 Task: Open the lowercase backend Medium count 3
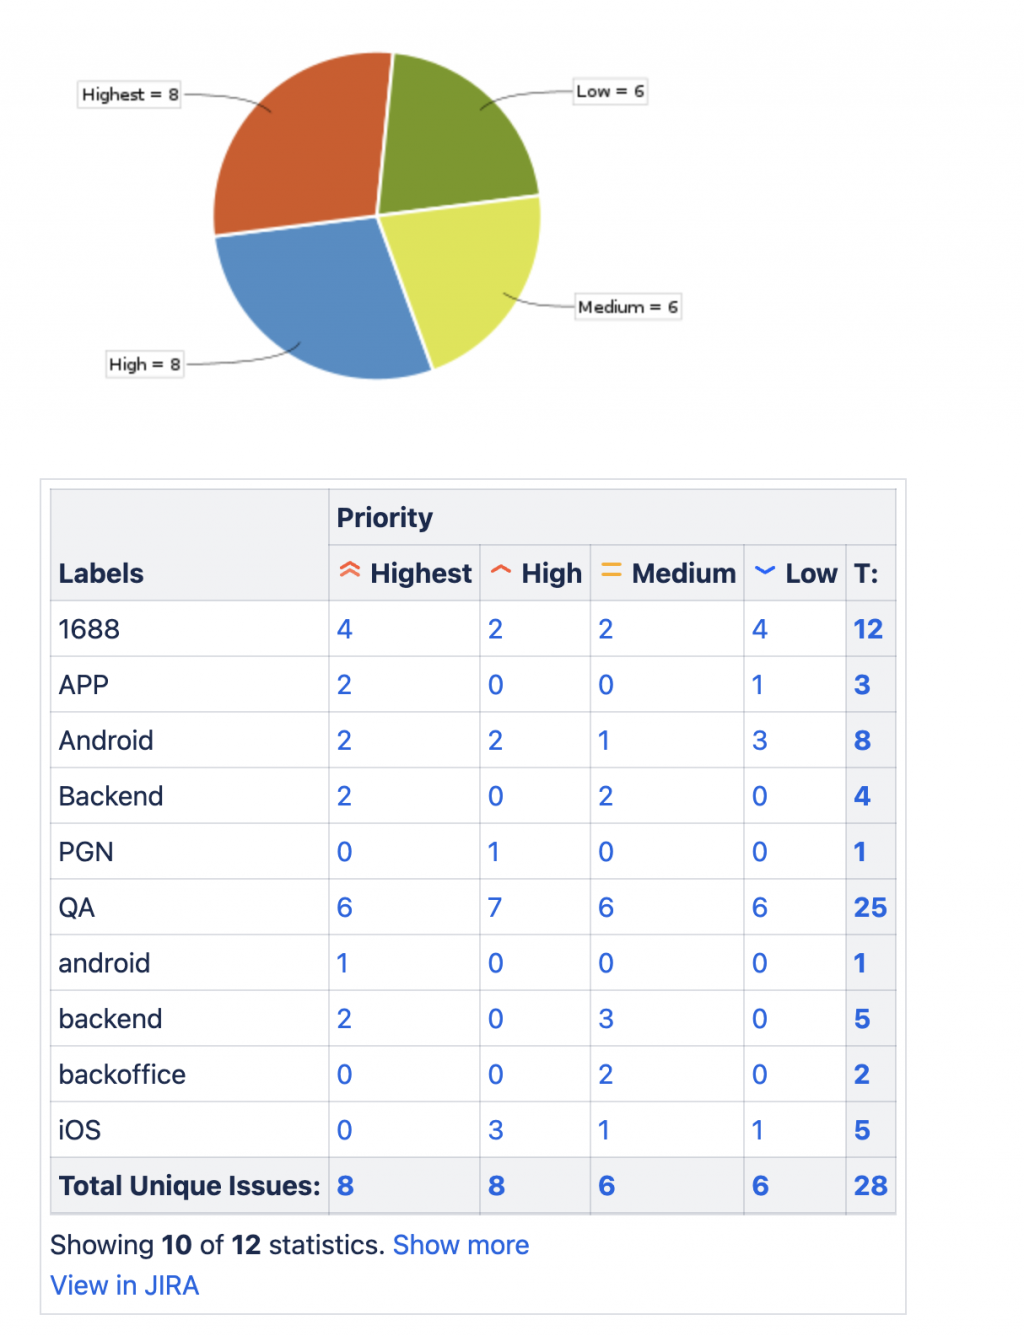(x=606, y=1019)
